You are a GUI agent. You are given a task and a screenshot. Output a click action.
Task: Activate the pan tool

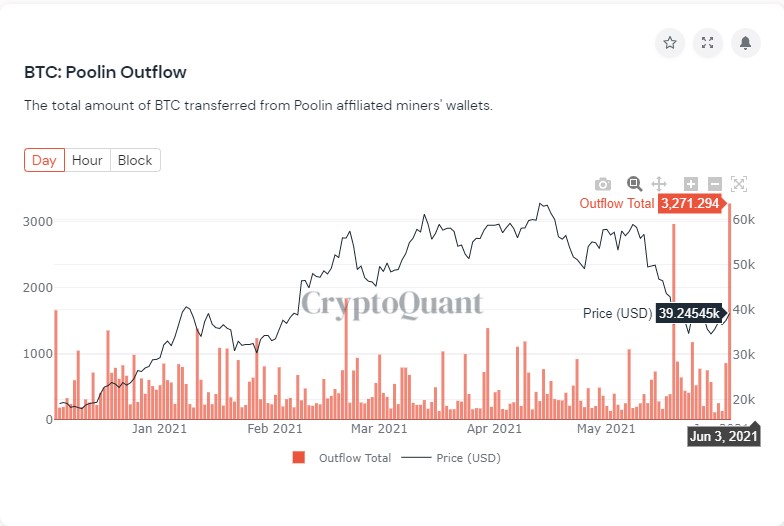[660, 184]
